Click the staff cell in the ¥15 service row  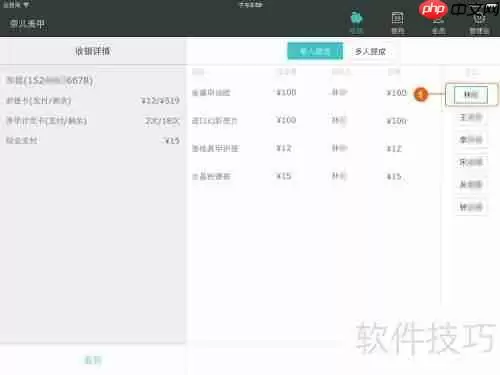[x=339, y=176]
